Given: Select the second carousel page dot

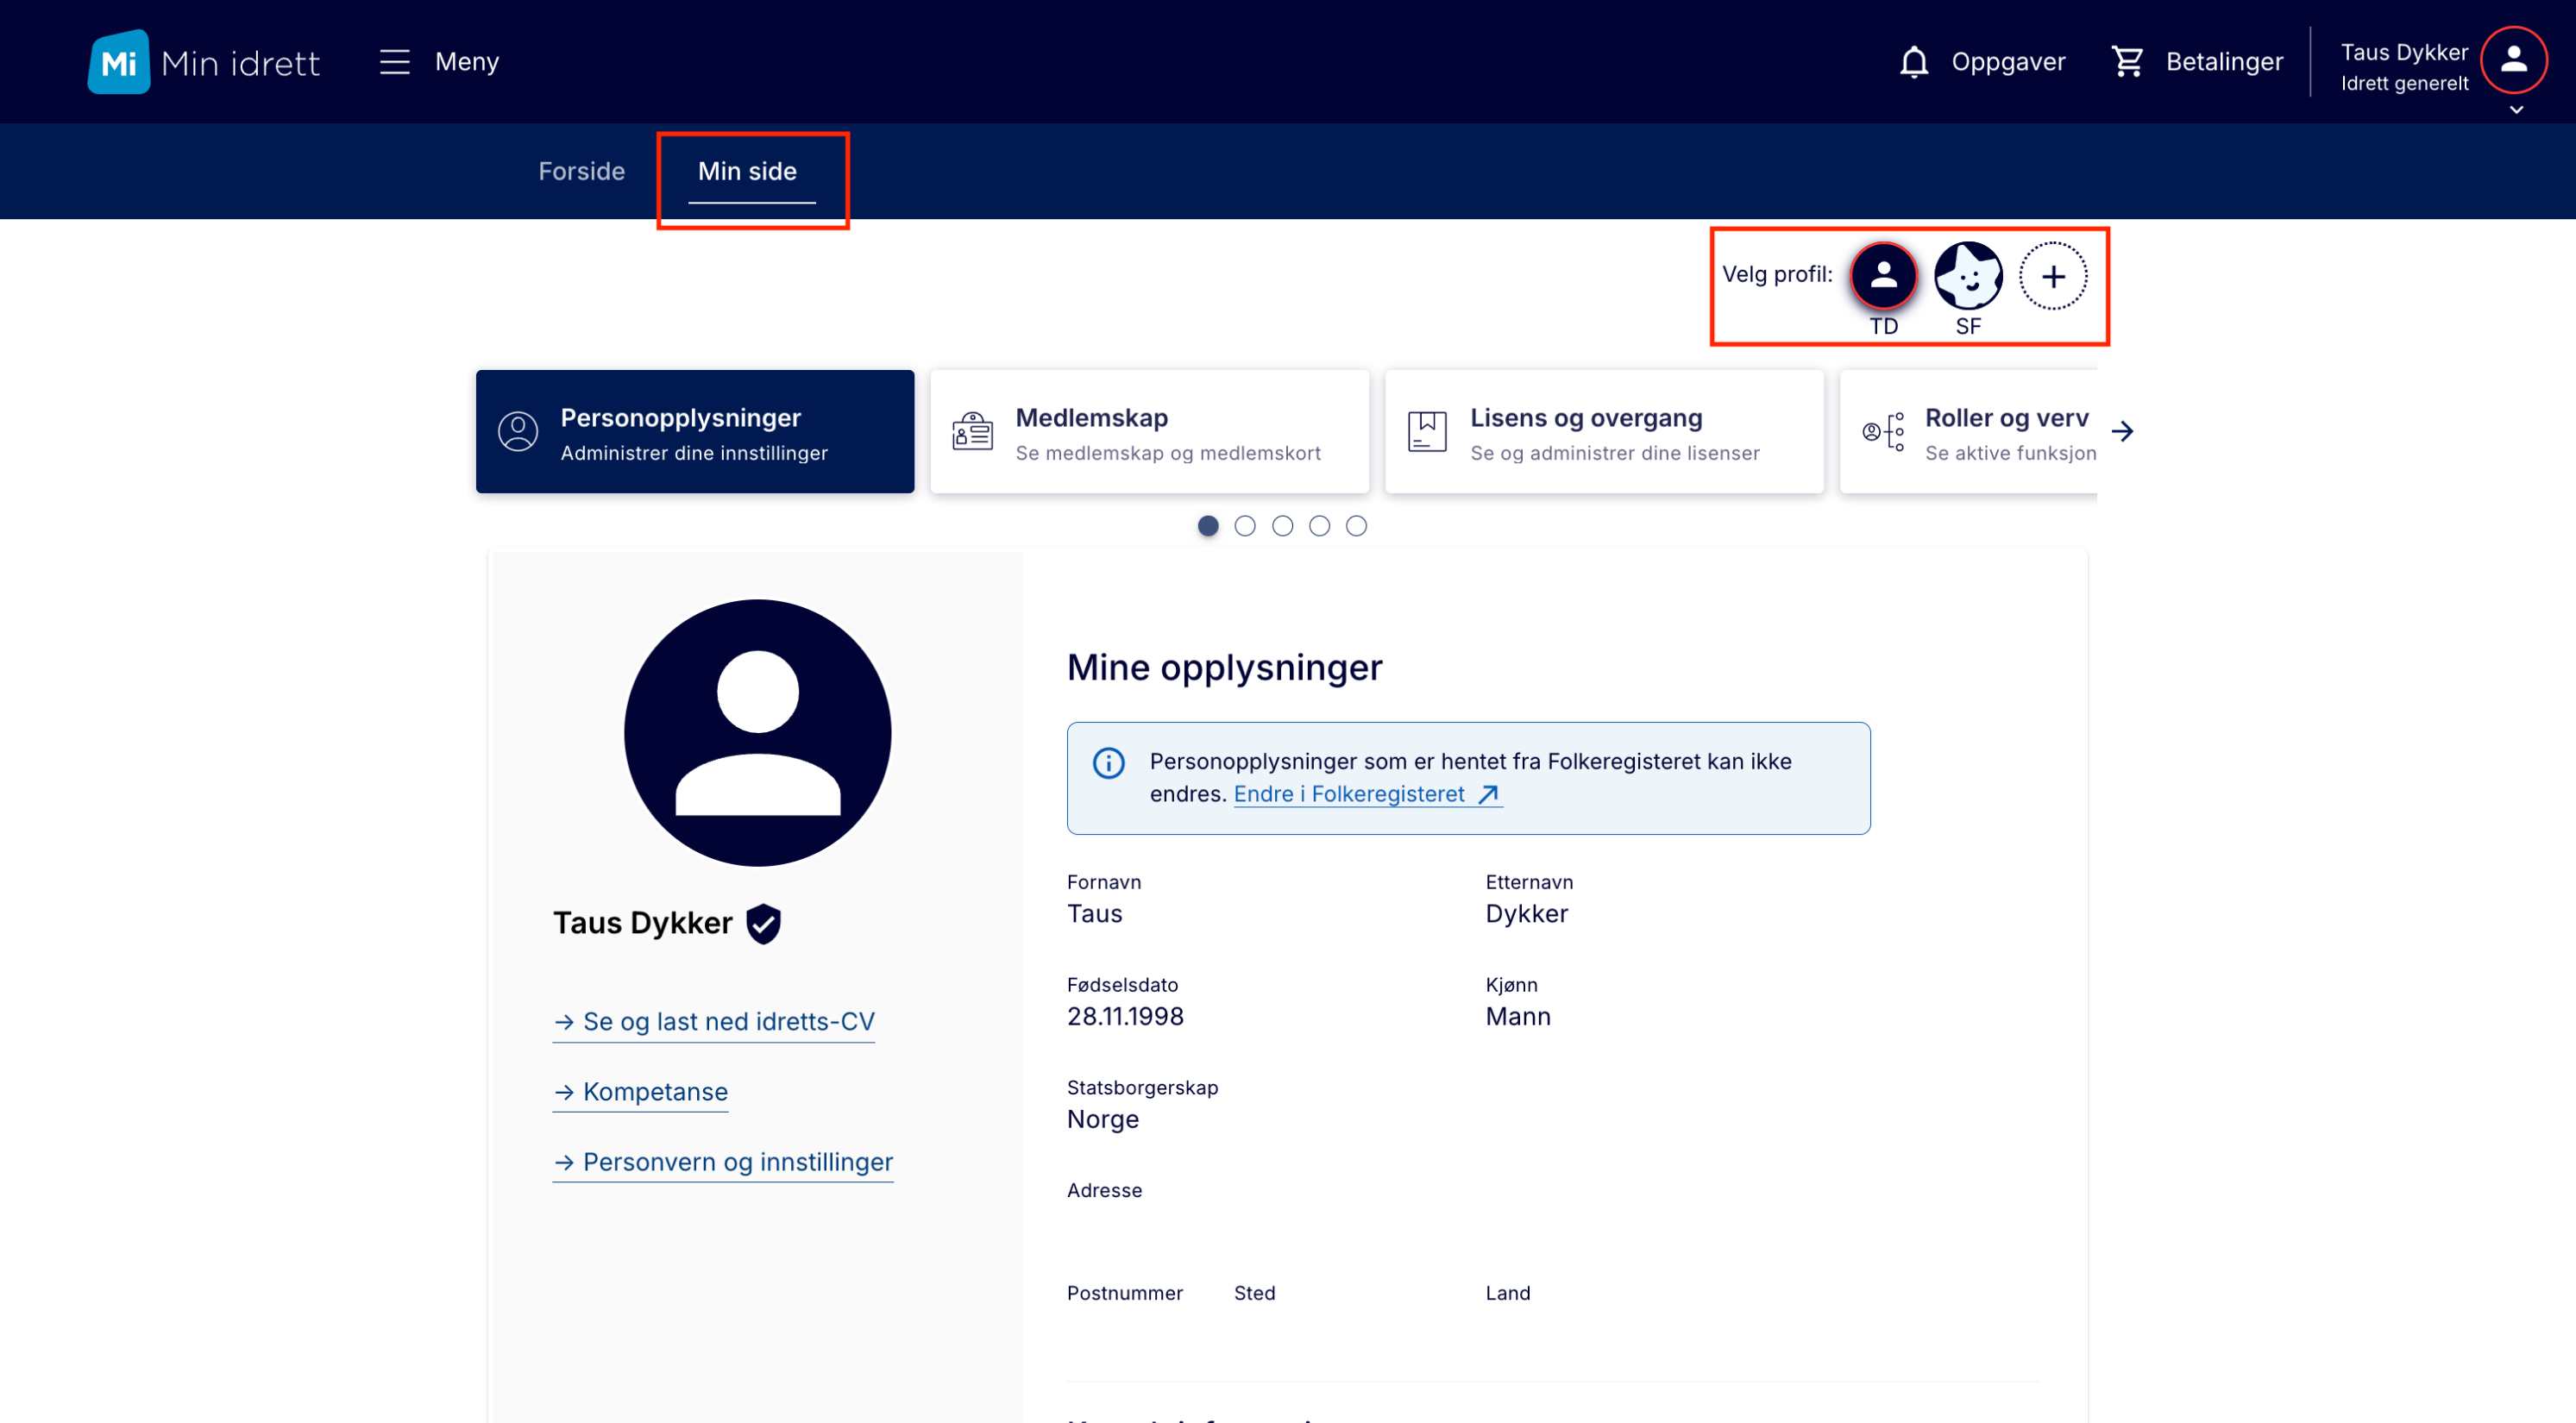Looking at the screenshot, I should coord(1245,526).
